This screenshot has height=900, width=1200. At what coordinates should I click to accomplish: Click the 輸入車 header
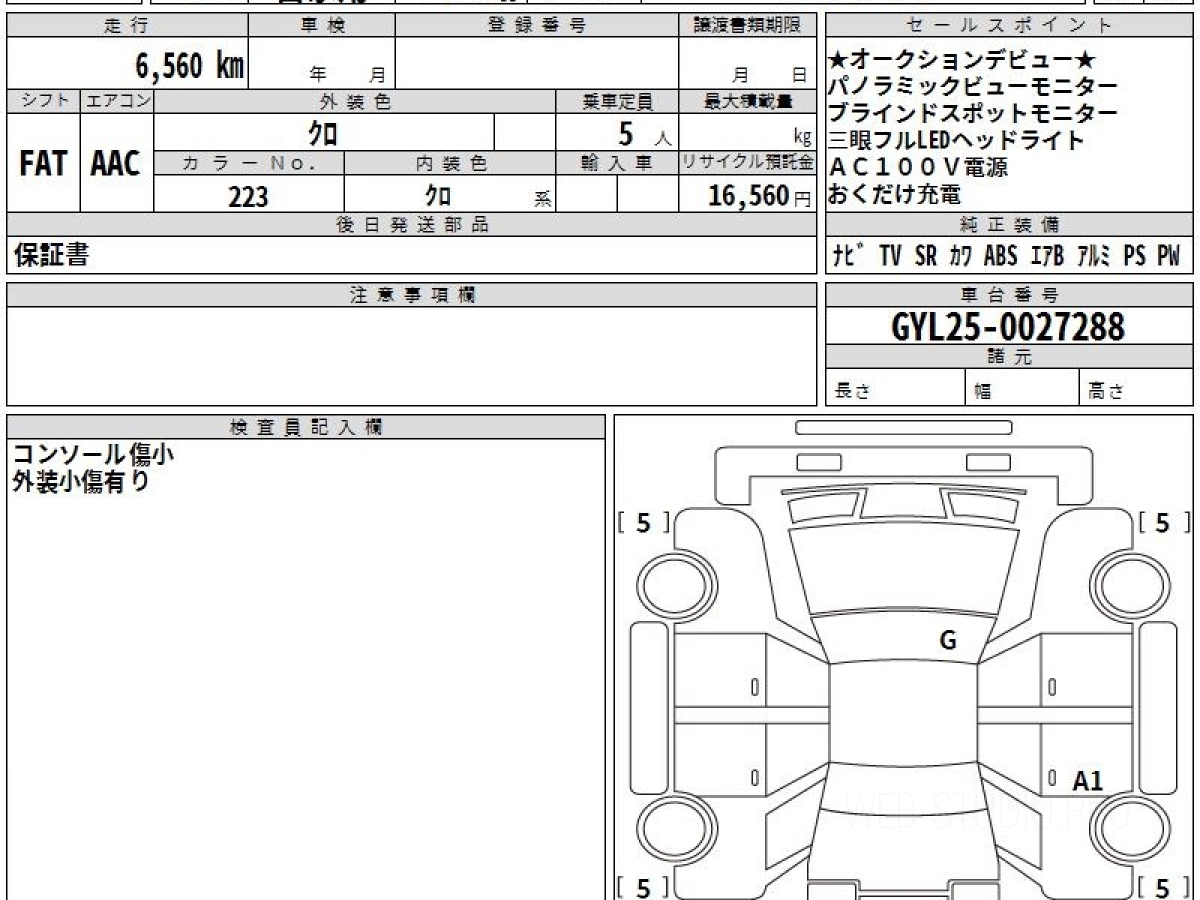(617, 164)
